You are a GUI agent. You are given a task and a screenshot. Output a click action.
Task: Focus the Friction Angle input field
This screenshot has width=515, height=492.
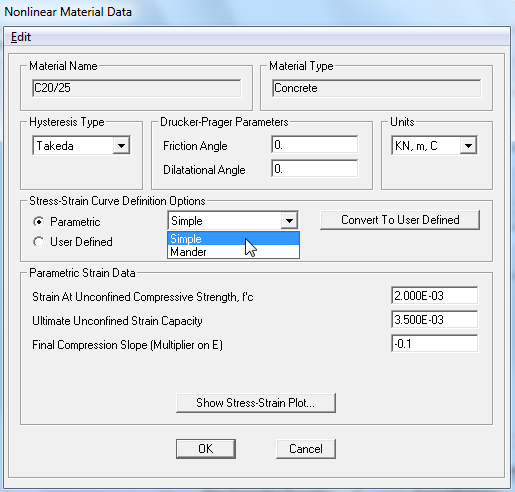(x=315, y=145)
